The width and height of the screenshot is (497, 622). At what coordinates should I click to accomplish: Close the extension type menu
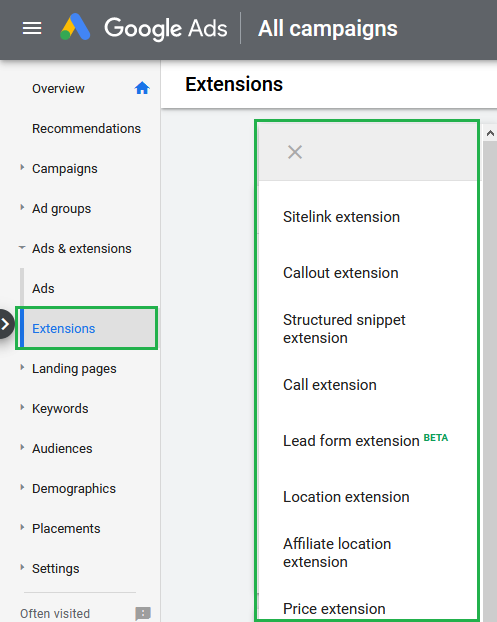(x=295, y=152)
